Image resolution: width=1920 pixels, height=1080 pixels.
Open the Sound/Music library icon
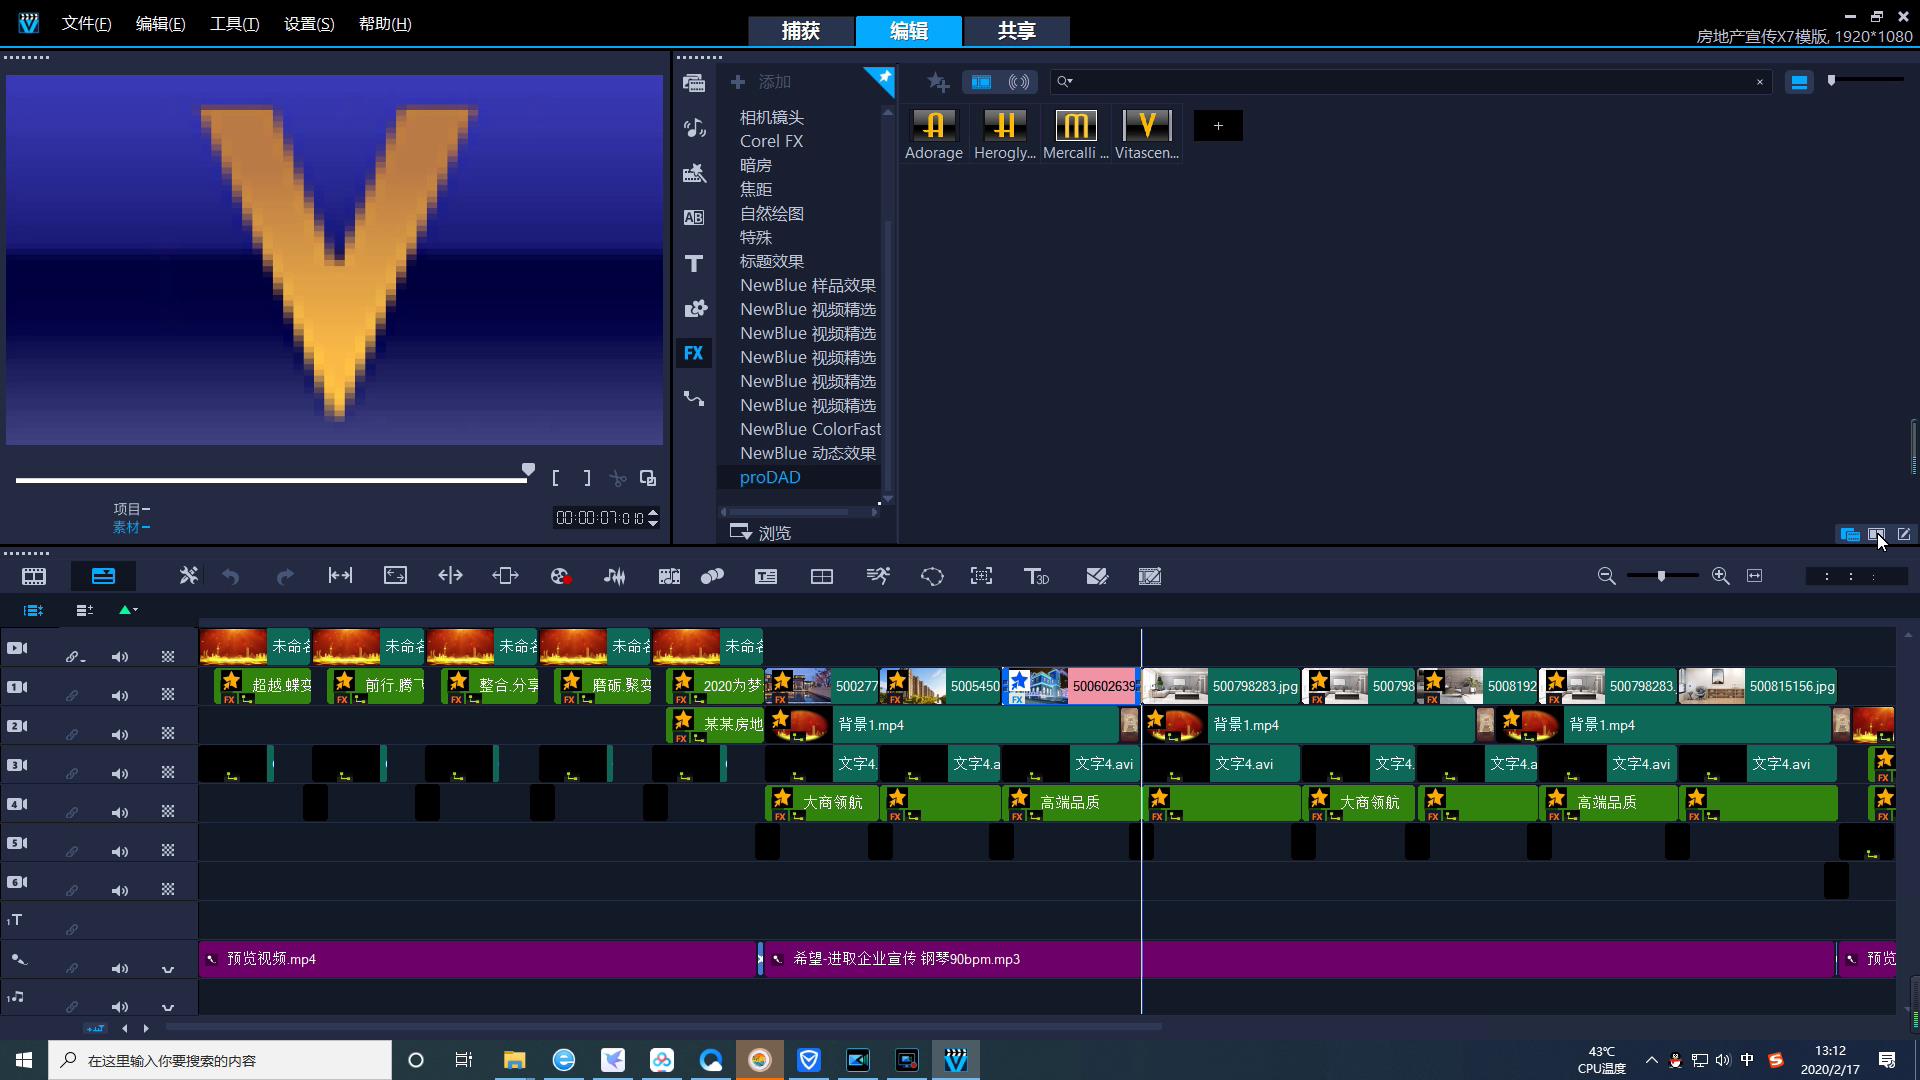(694, 128)
